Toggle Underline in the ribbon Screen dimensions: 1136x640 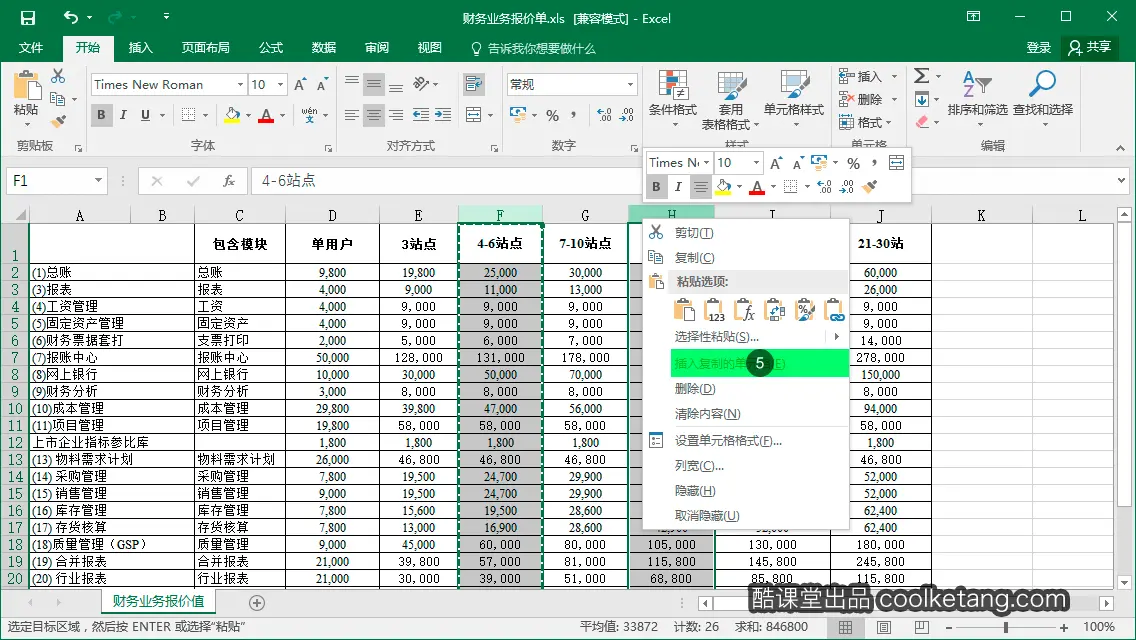[x=146, y=115]
